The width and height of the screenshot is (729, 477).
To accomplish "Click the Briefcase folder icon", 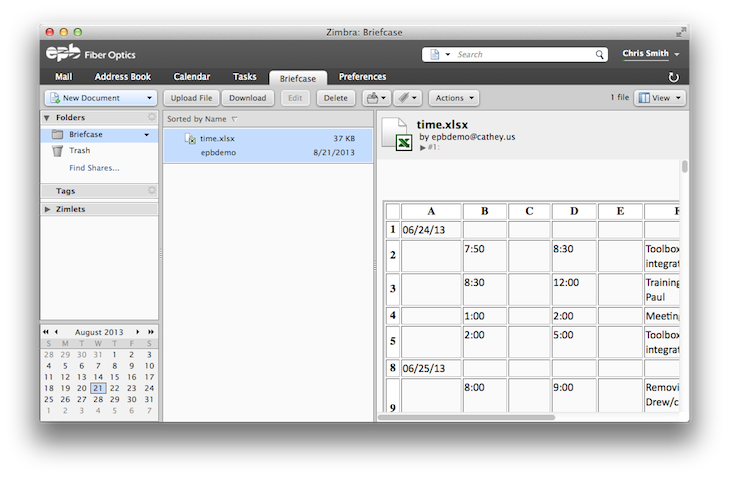I will click(x=57, y=134).
